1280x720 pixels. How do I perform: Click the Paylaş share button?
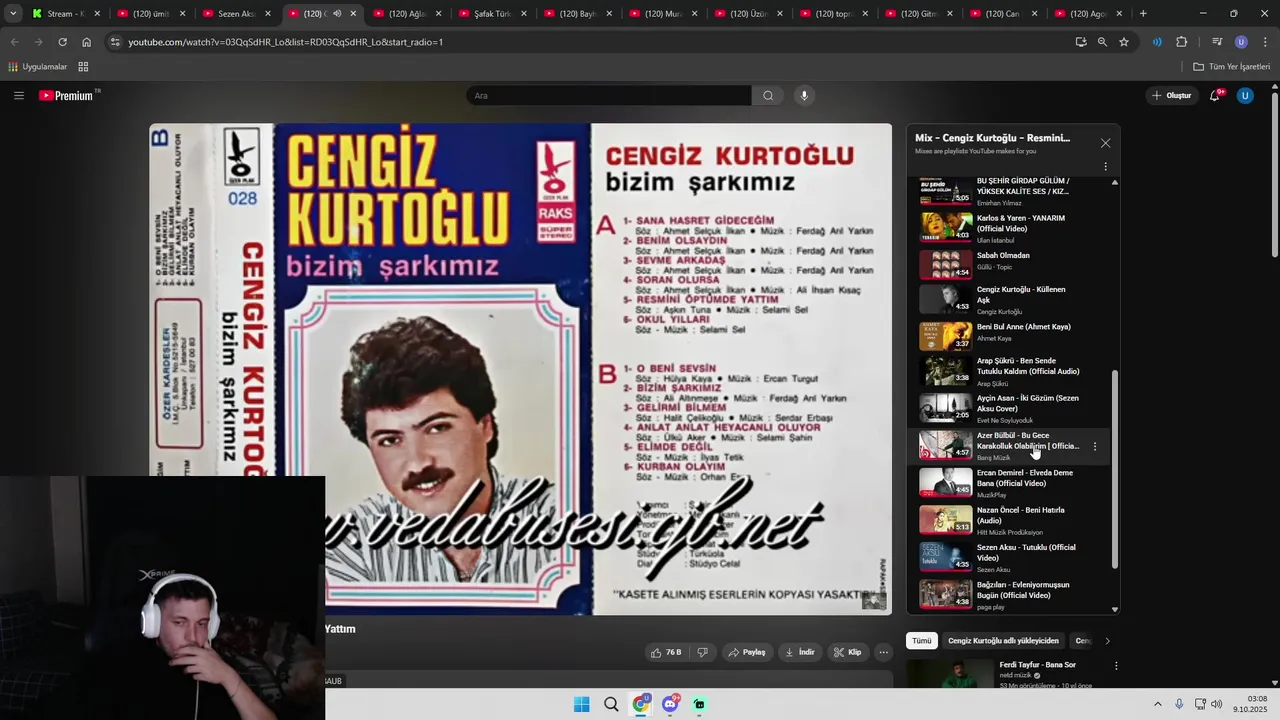747,652
